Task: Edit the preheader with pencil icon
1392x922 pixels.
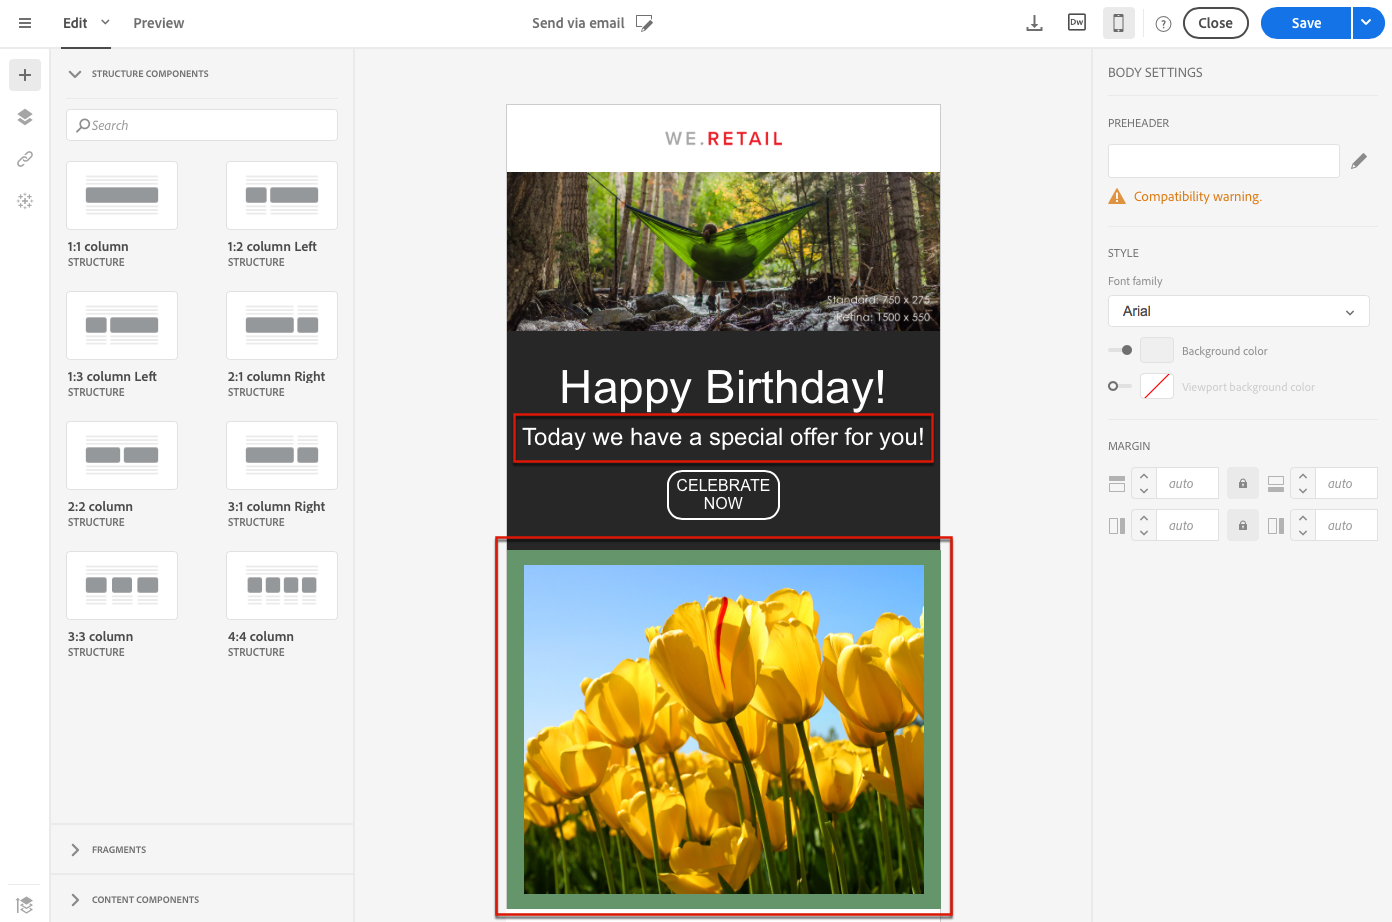Action: pyautogui.click(x=1359, y=161)
